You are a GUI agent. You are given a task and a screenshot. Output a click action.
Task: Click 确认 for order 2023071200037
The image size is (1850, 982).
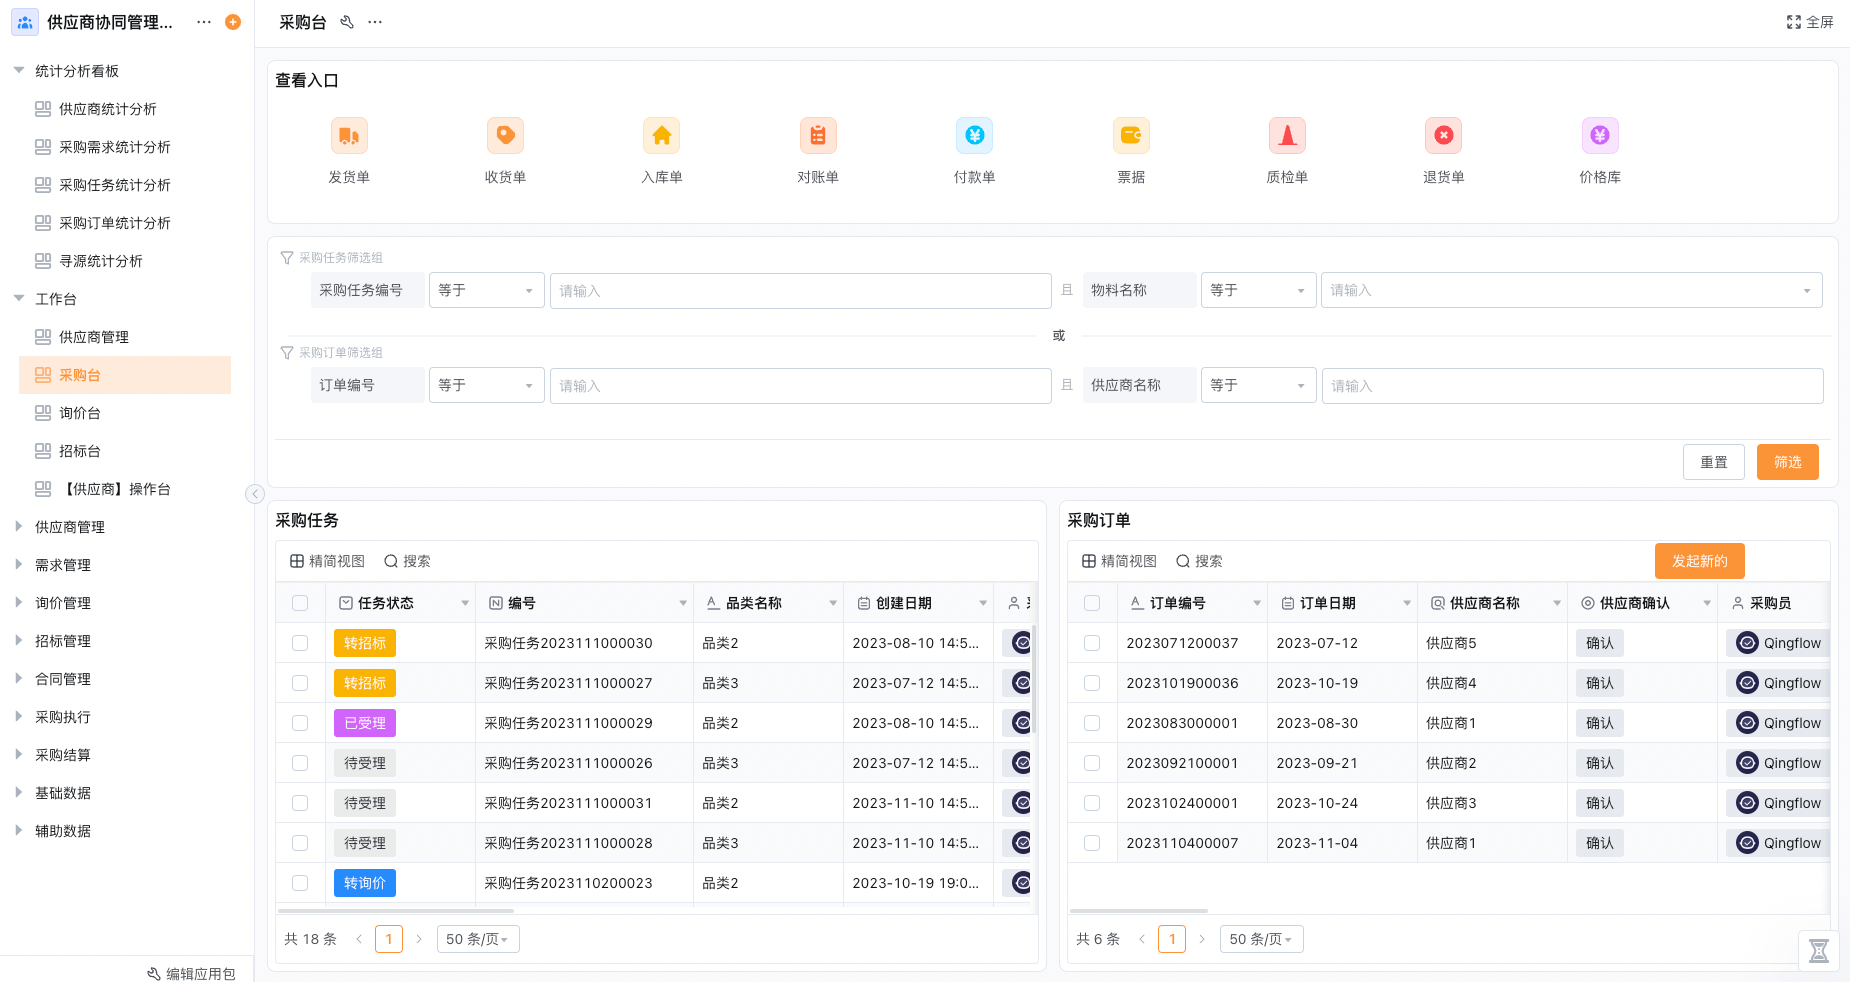tap(1600, 643)
